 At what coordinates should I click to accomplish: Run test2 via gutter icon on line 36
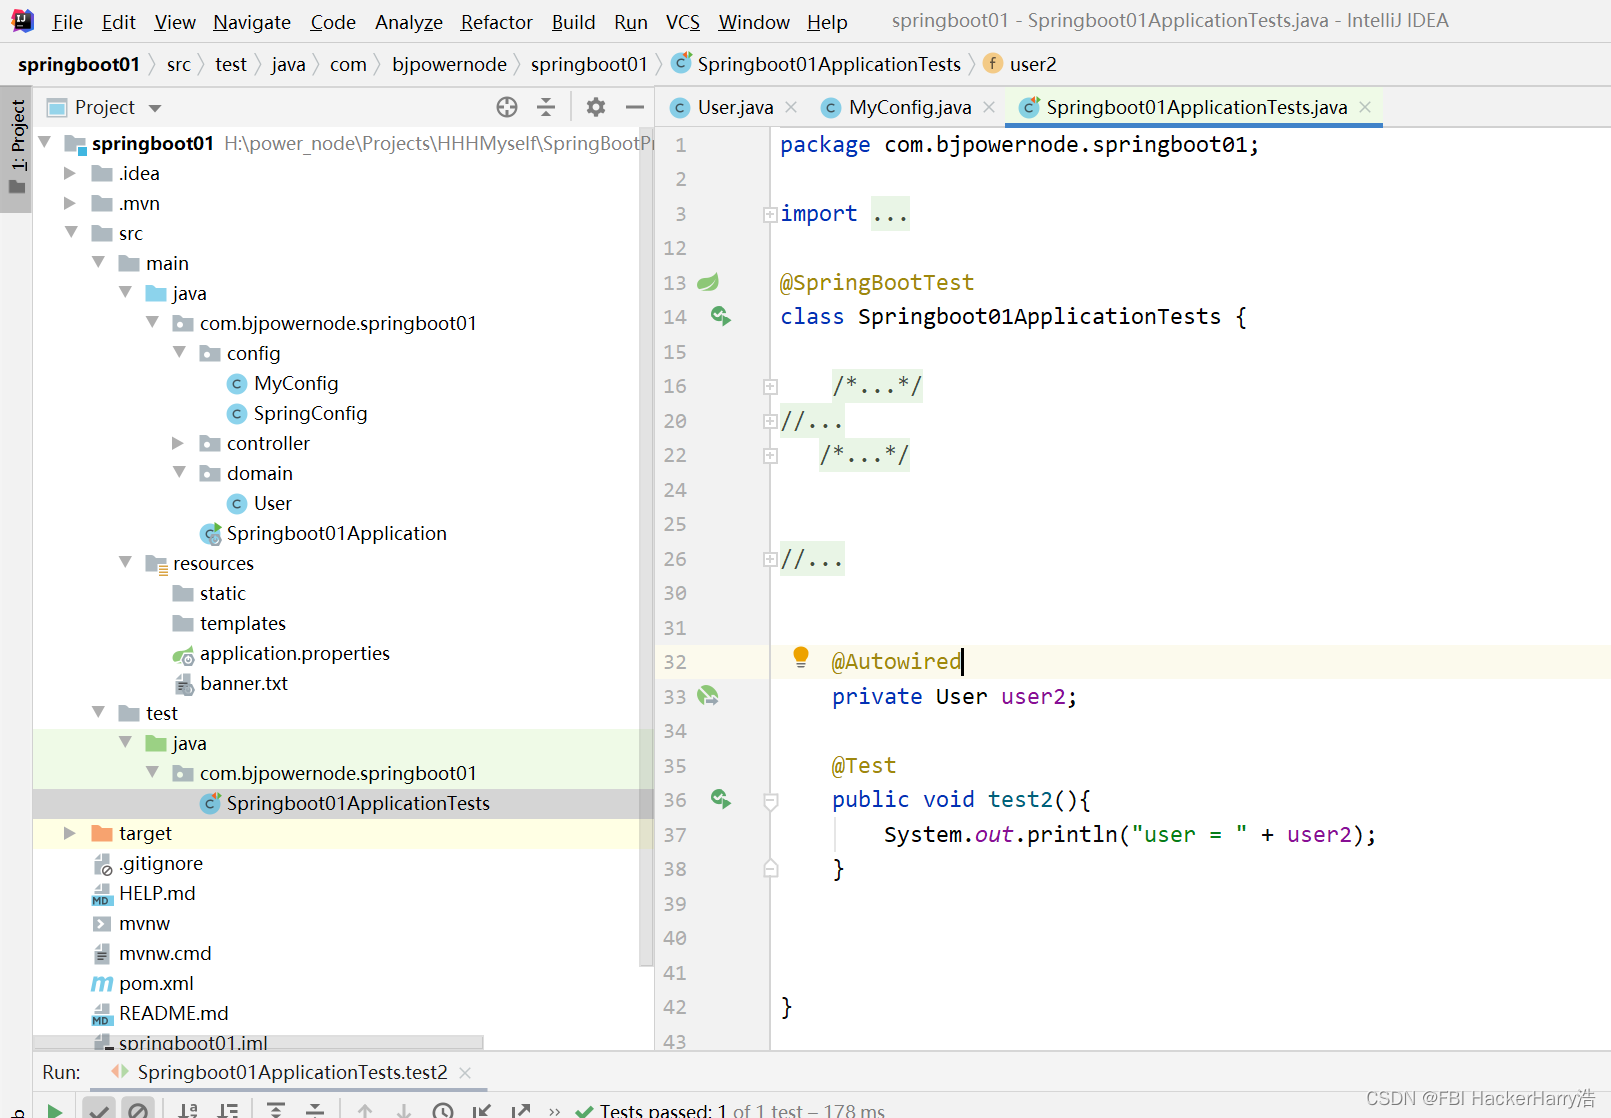tap(721, 799)
